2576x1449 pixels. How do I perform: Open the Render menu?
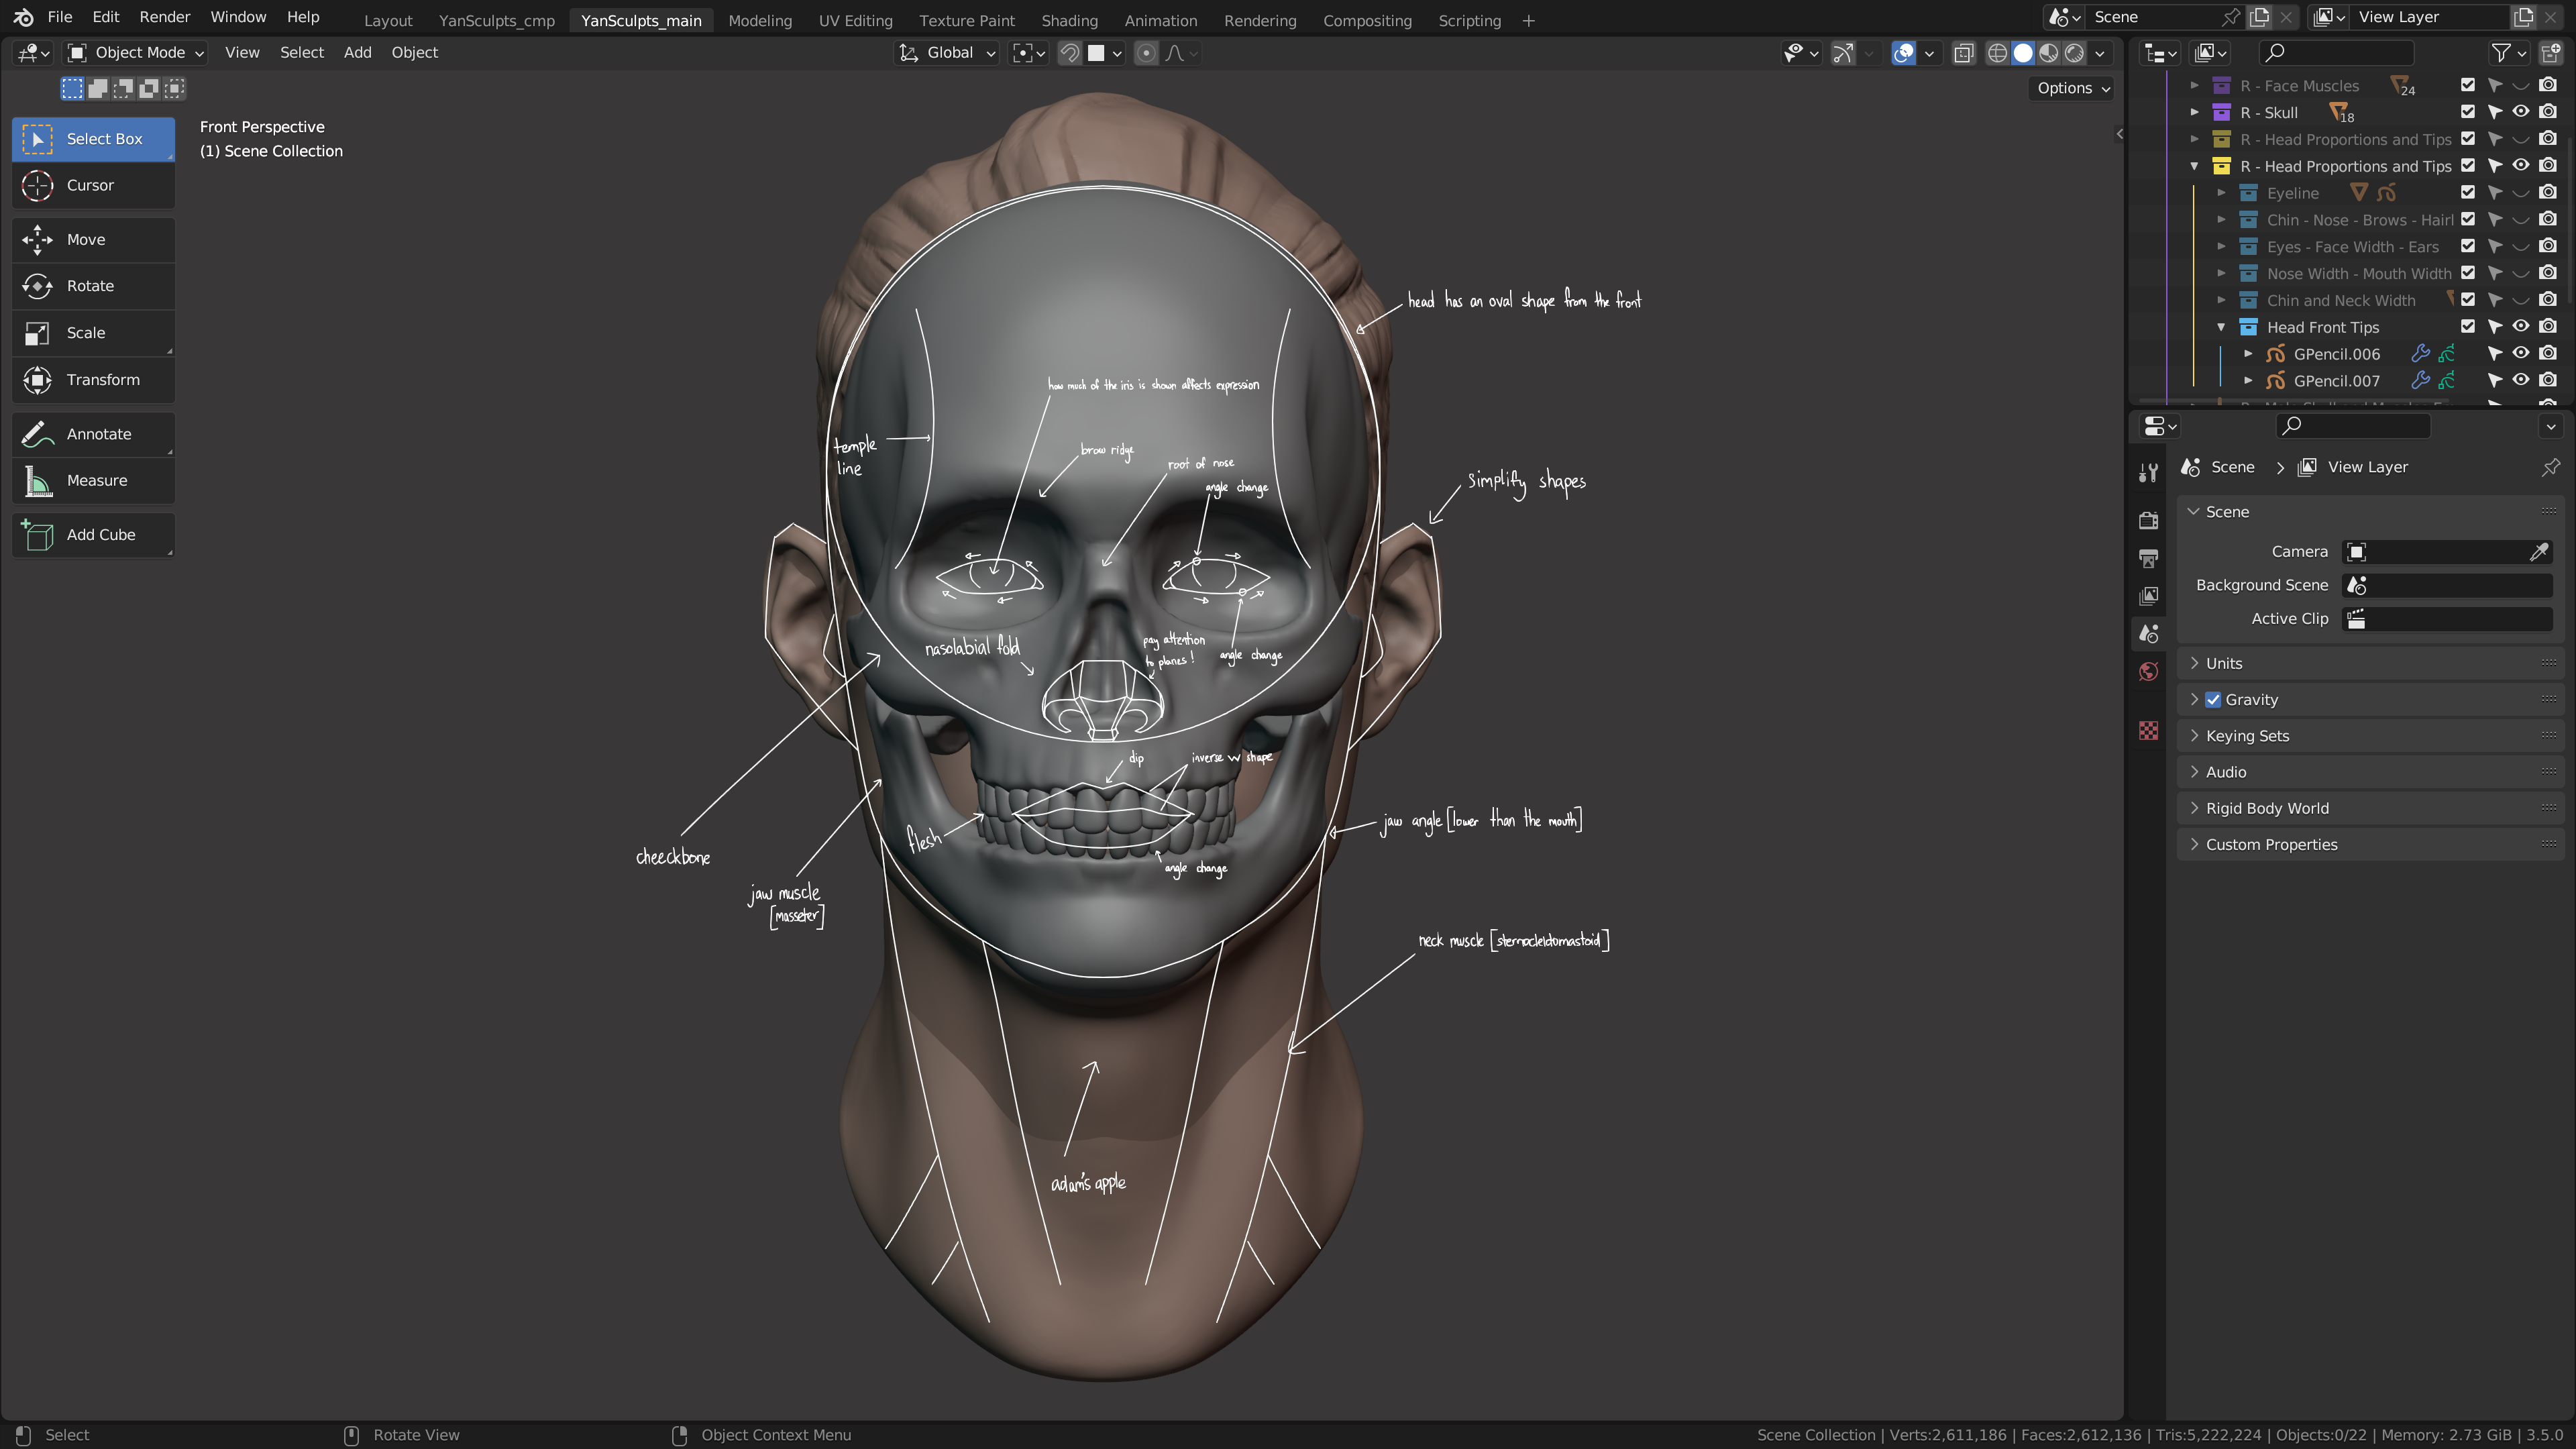pos(164,17)
